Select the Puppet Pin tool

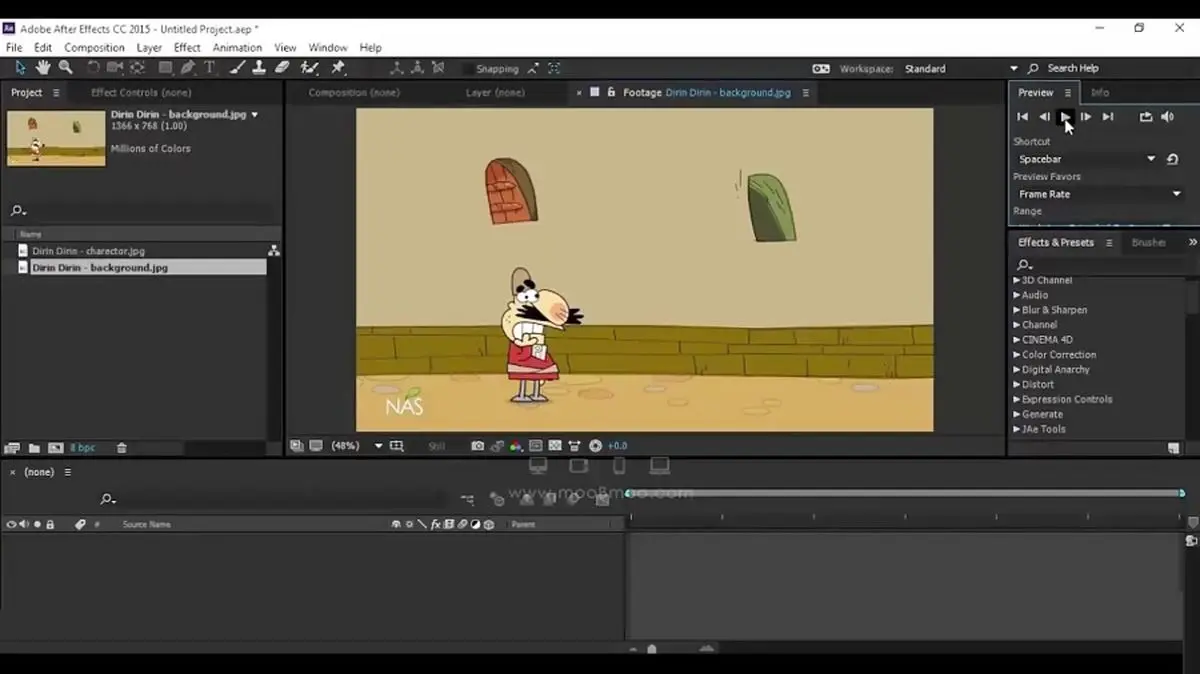(338, 68)
